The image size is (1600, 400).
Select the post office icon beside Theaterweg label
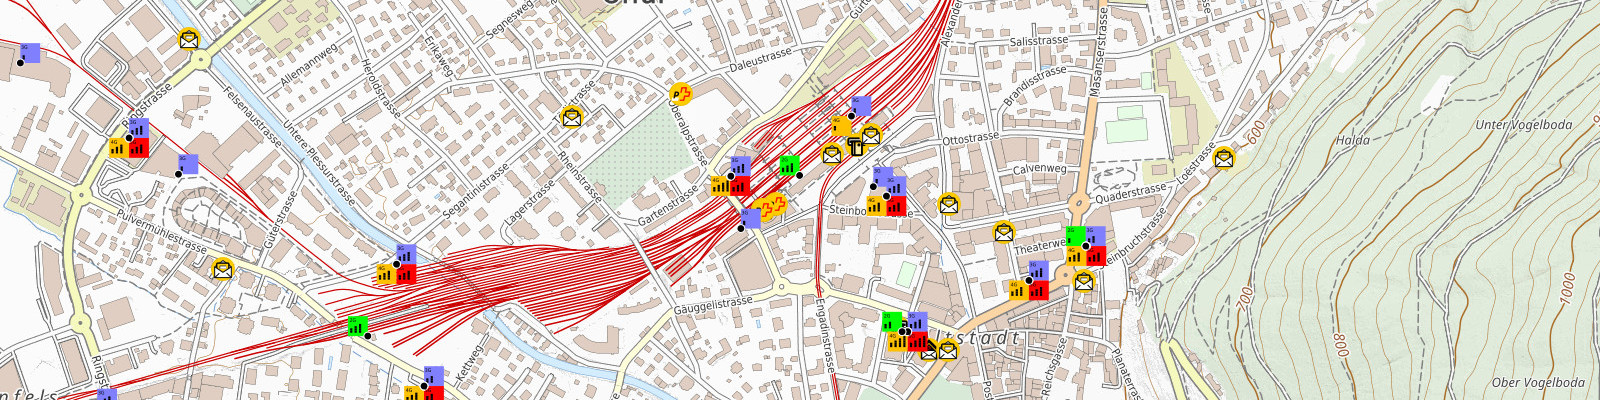click(1003, 232)
